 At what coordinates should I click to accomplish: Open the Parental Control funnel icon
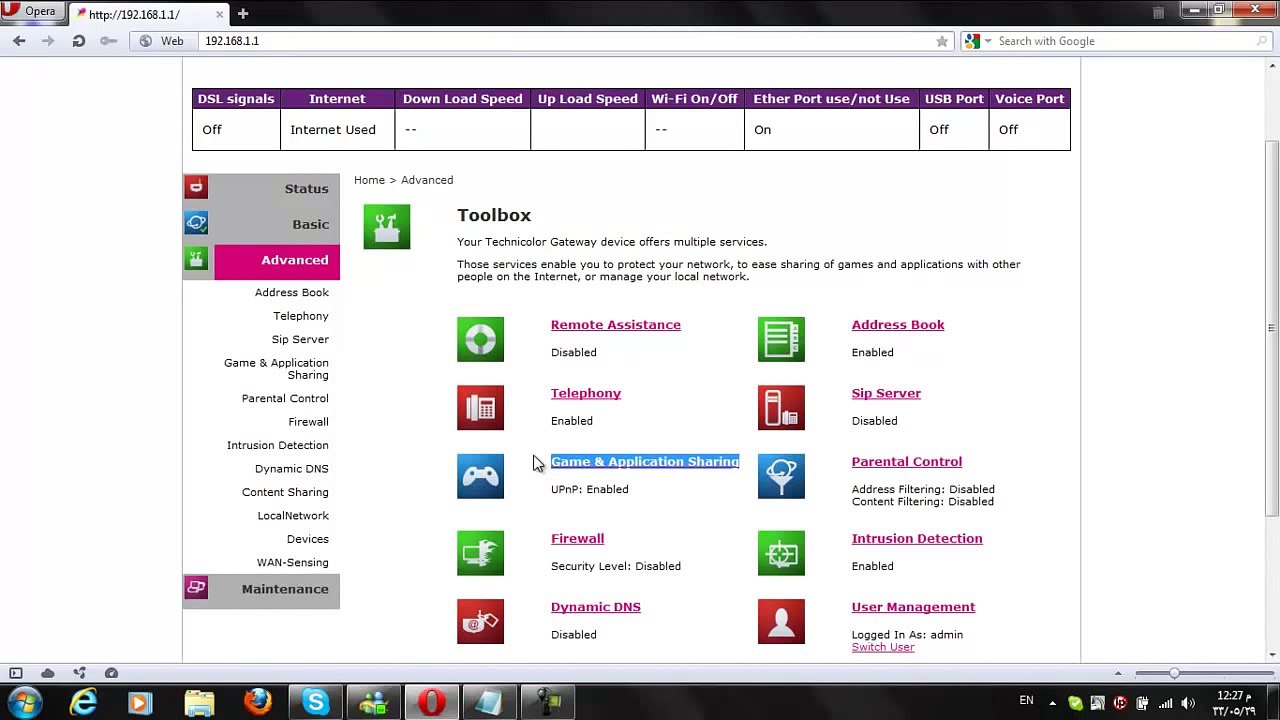pos(781,476)
